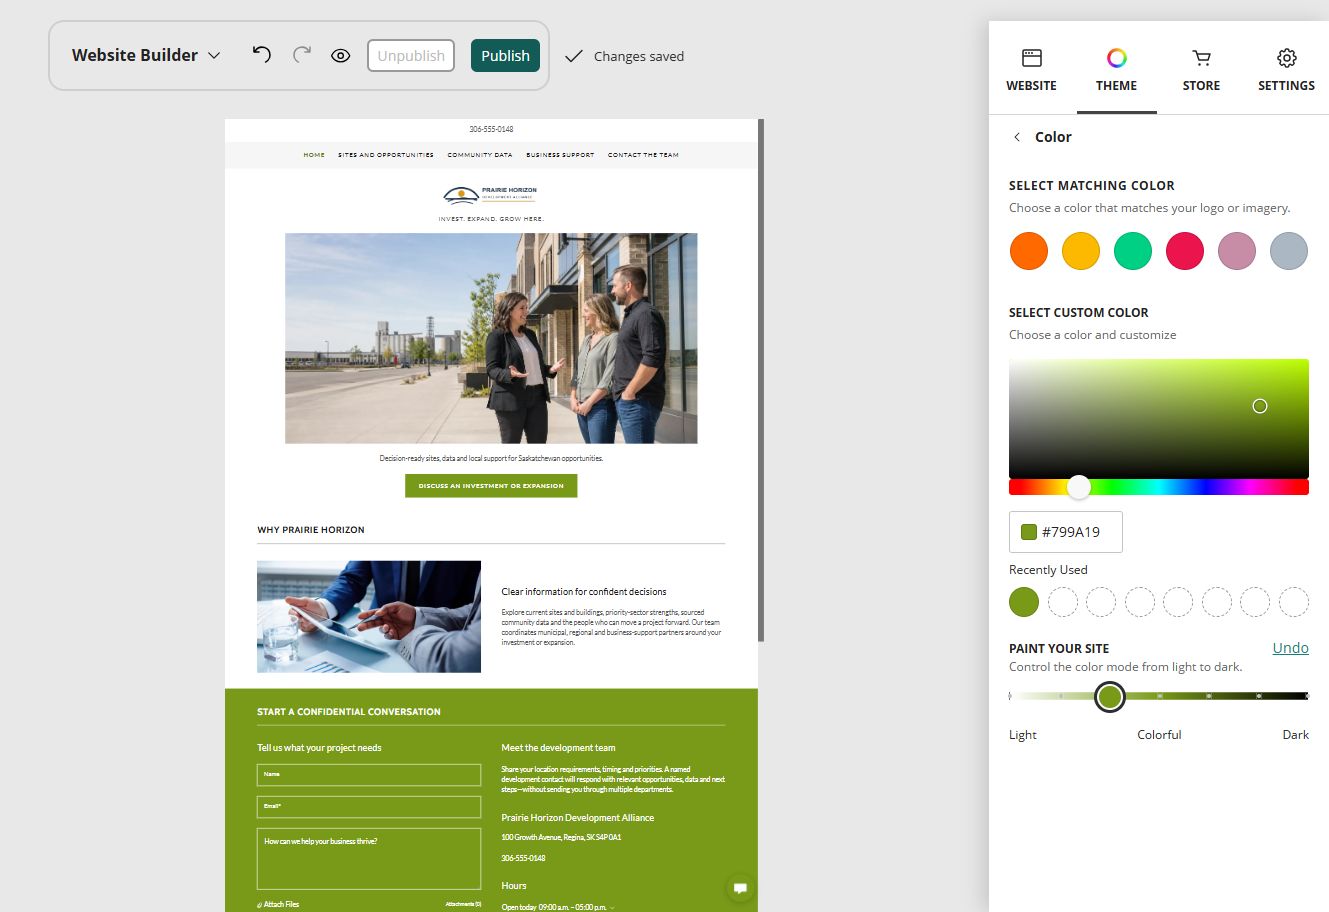The height and width of the screenshot is (912, 1329).
Task: Open the STORE tab
Action: (1201, 70)
